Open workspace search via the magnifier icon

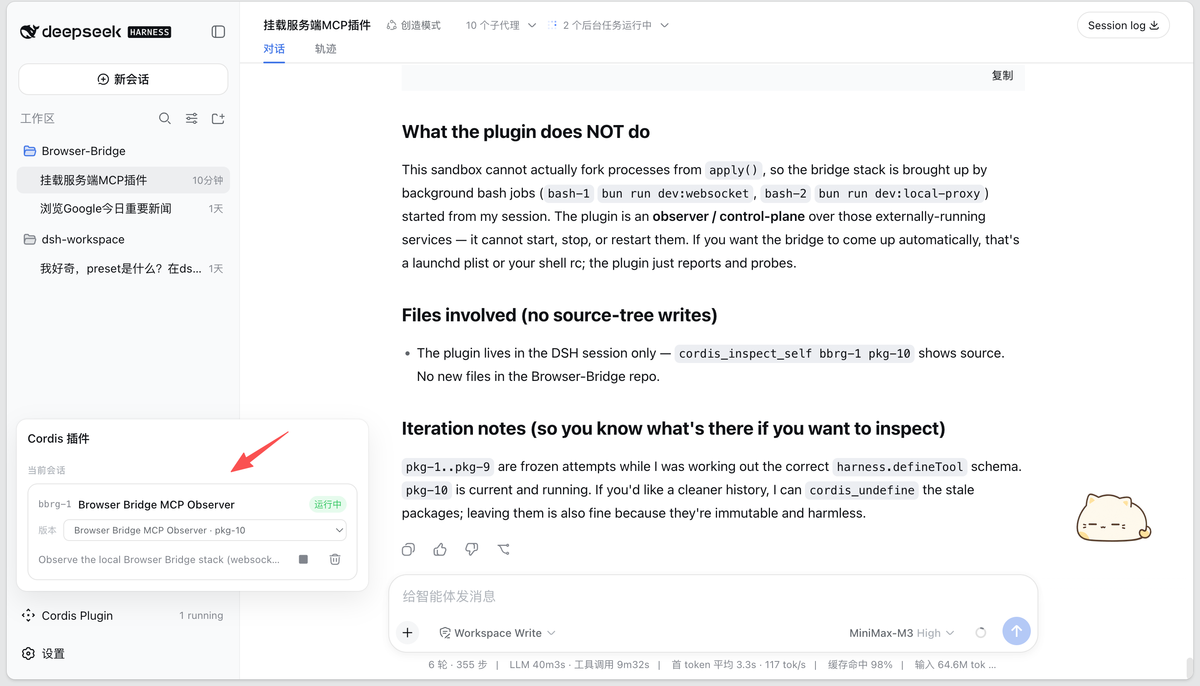point(165,118)
